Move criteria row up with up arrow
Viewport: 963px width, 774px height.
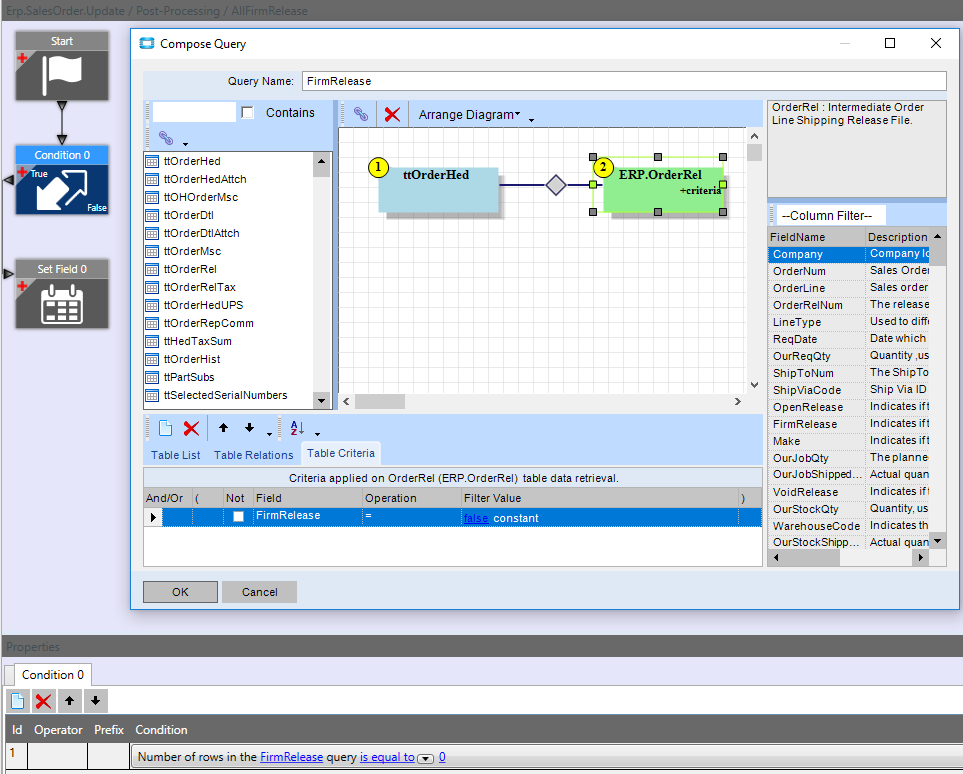(x=224, y=428)
